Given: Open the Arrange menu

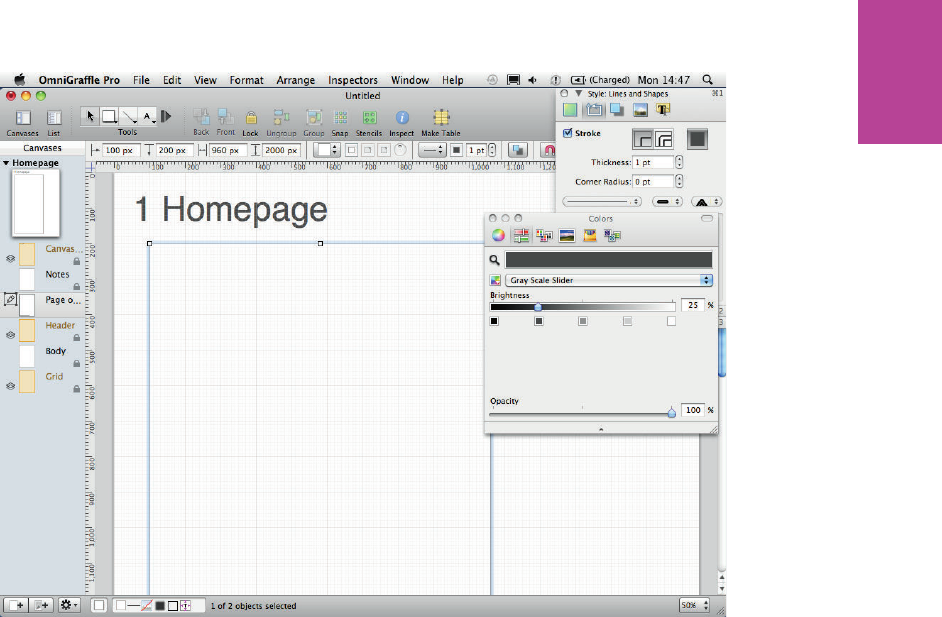Looking at the screenshot, I should coord(296,80).
